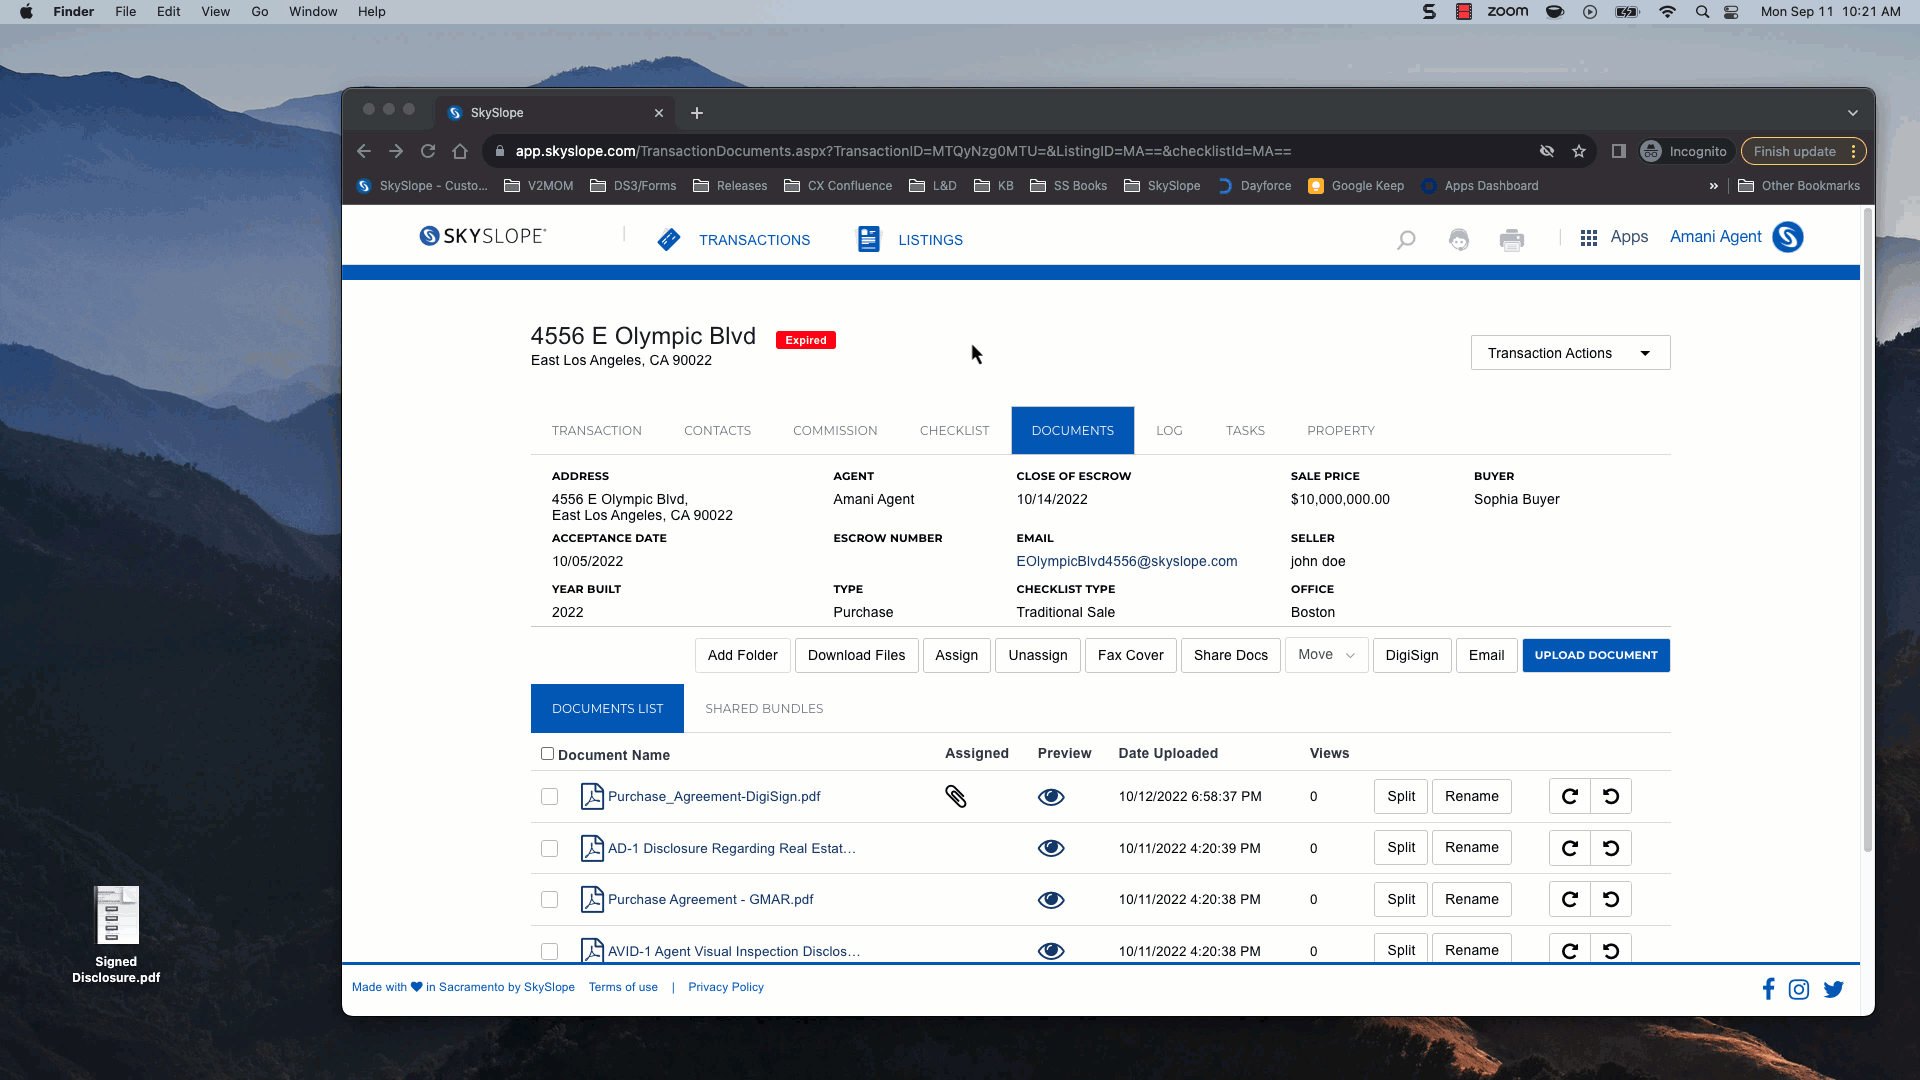The width and height of the screenshot is (1920, 1080).
Task: Bookmark this page with star icon
Action: point(1579,151)
